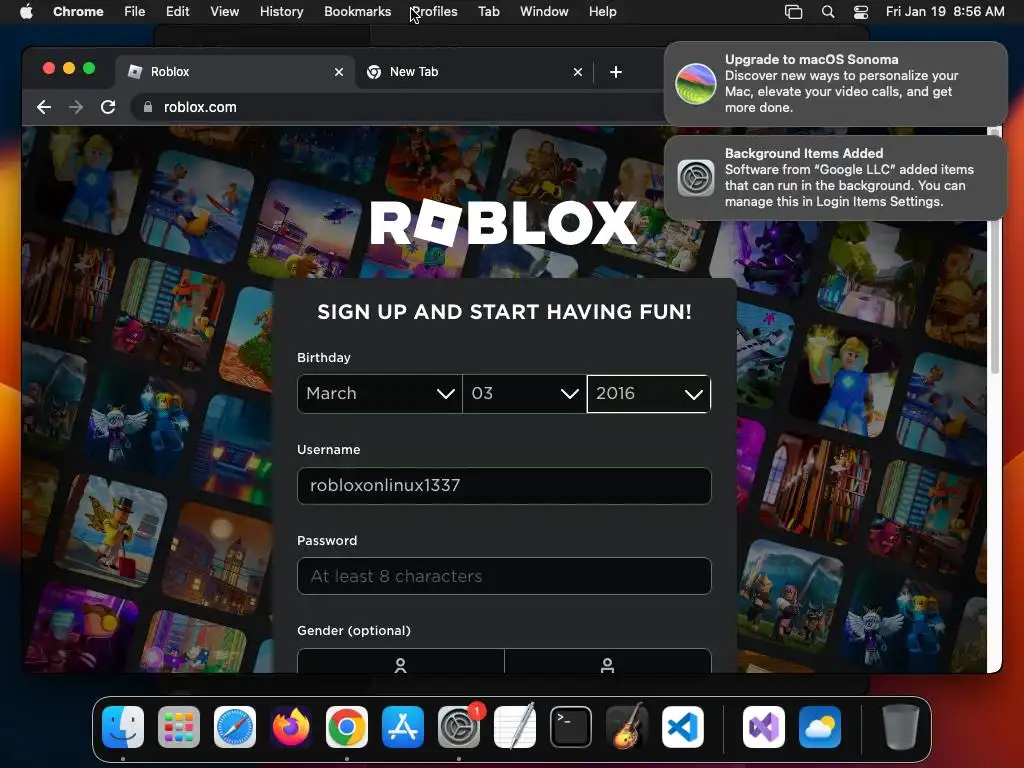This screenshot has height=768, width=1024.
Task: Open the Bookmarks menu
Action: (x=358, y=11)
